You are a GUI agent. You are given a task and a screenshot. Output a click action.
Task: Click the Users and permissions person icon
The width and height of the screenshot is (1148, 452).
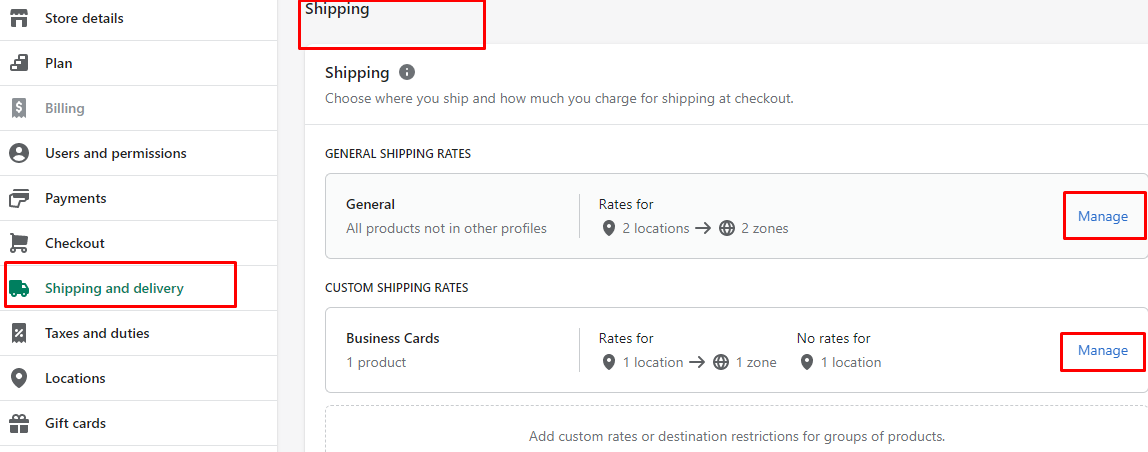pyautogui.click(x=19, y=153)
